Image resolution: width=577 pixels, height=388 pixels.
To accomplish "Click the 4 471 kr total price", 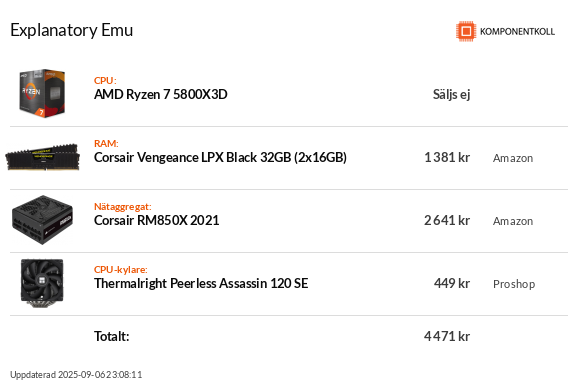I will click(x=447, y=336).
